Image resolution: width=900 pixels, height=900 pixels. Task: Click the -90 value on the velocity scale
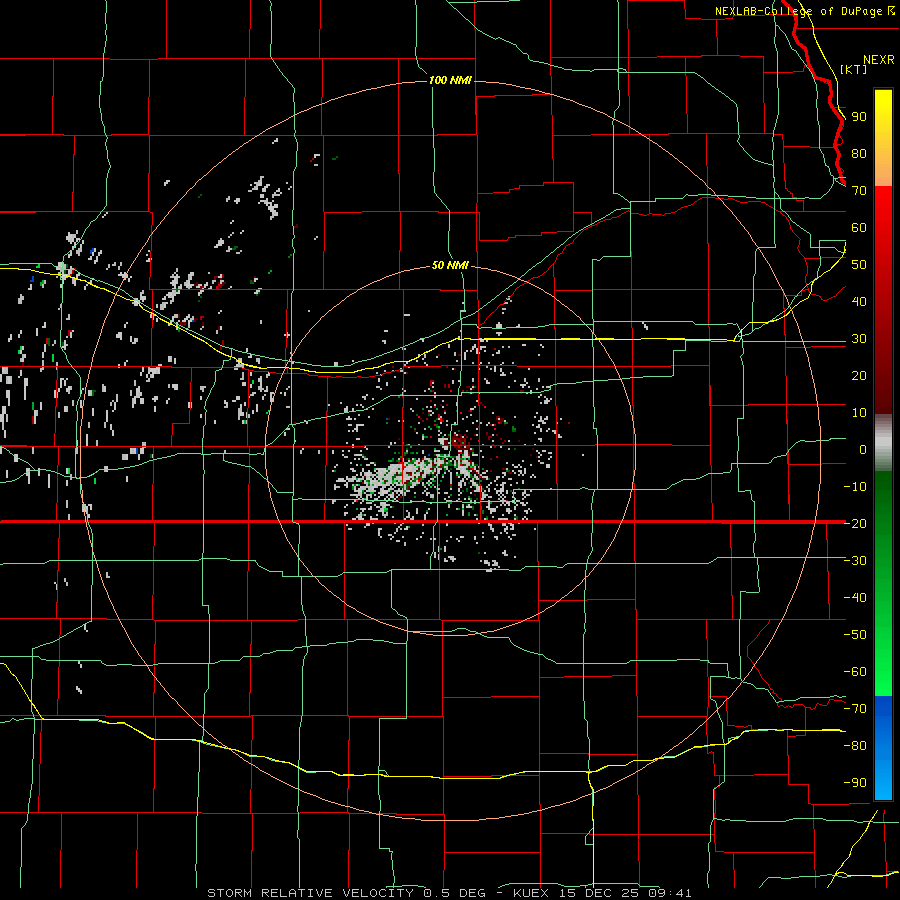[x=855, y=783]
